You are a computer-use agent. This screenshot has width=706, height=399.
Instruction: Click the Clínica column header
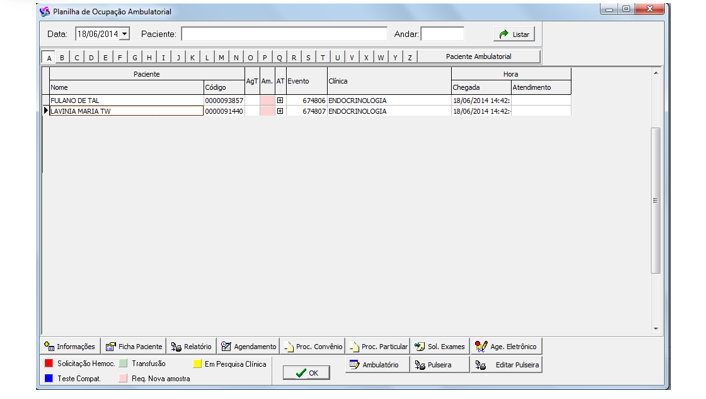click(x=389, y=81)
